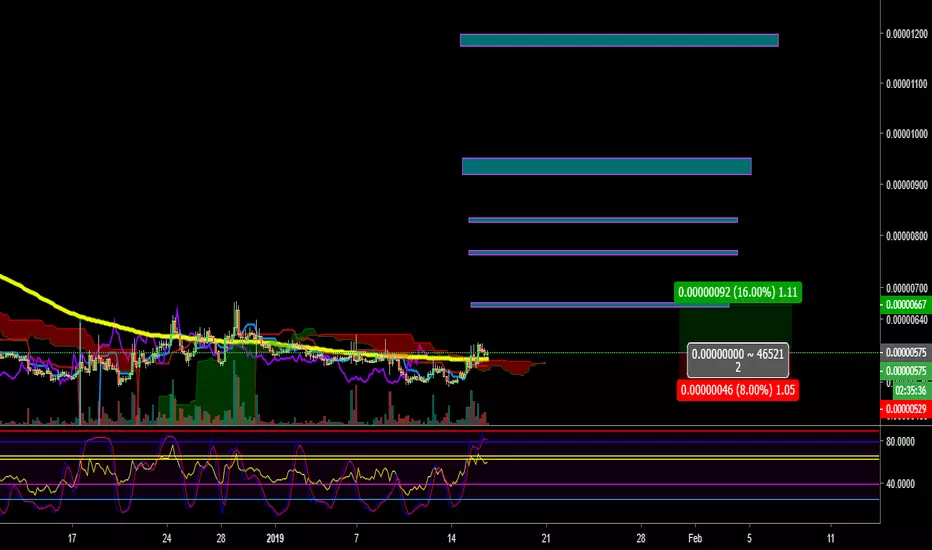This screenshot has width=932, height=550.
Task: Click the 0.00001100 price axis label
Action: (x=906, y=84)
